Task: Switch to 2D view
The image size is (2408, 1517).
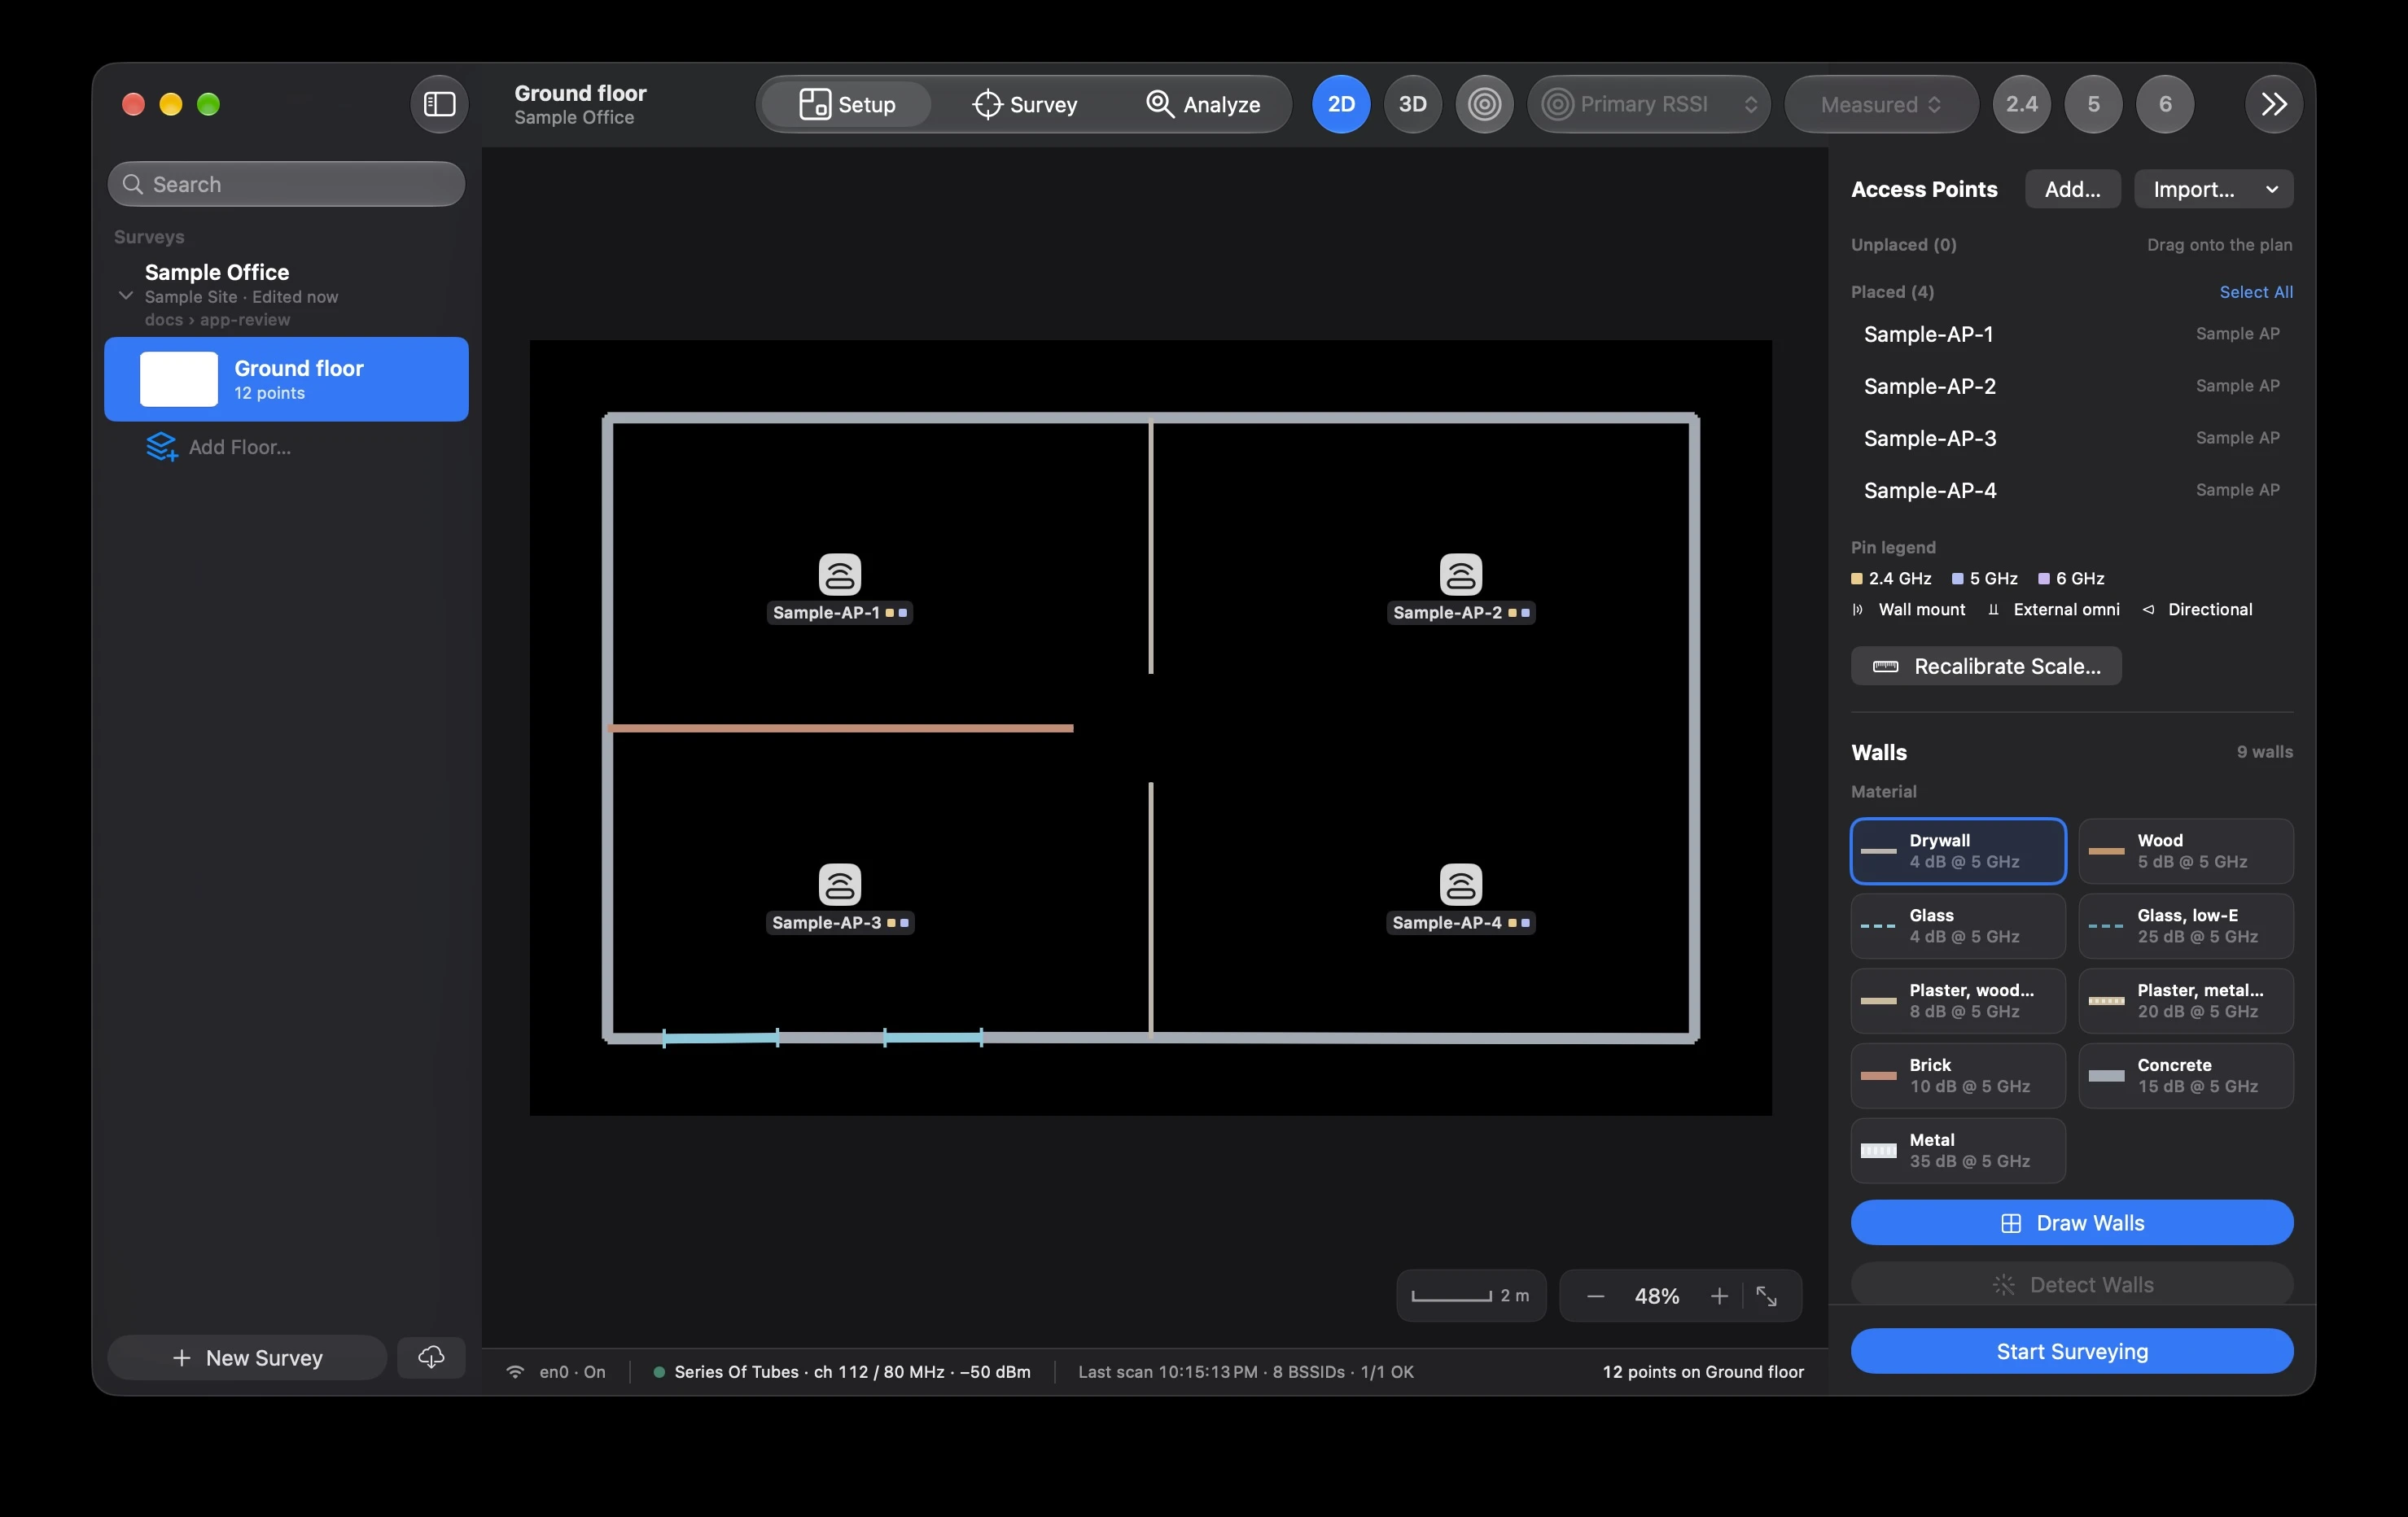Action: (x=1341, y=104)
